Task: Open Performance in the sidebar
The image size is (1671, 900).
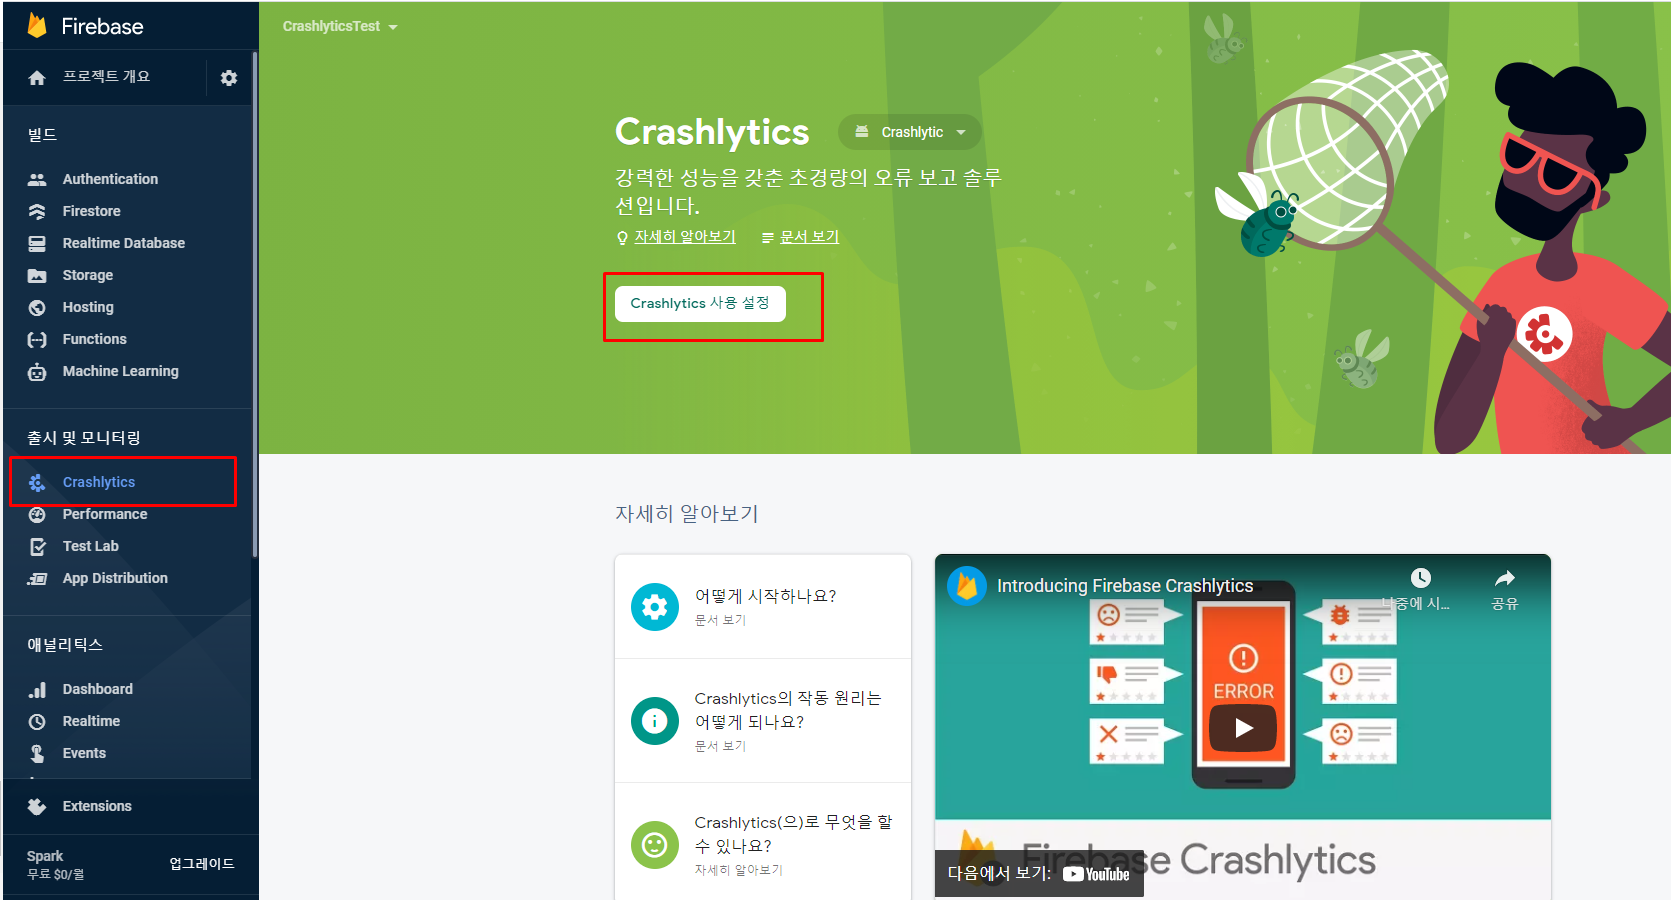Action: (105, 515)
